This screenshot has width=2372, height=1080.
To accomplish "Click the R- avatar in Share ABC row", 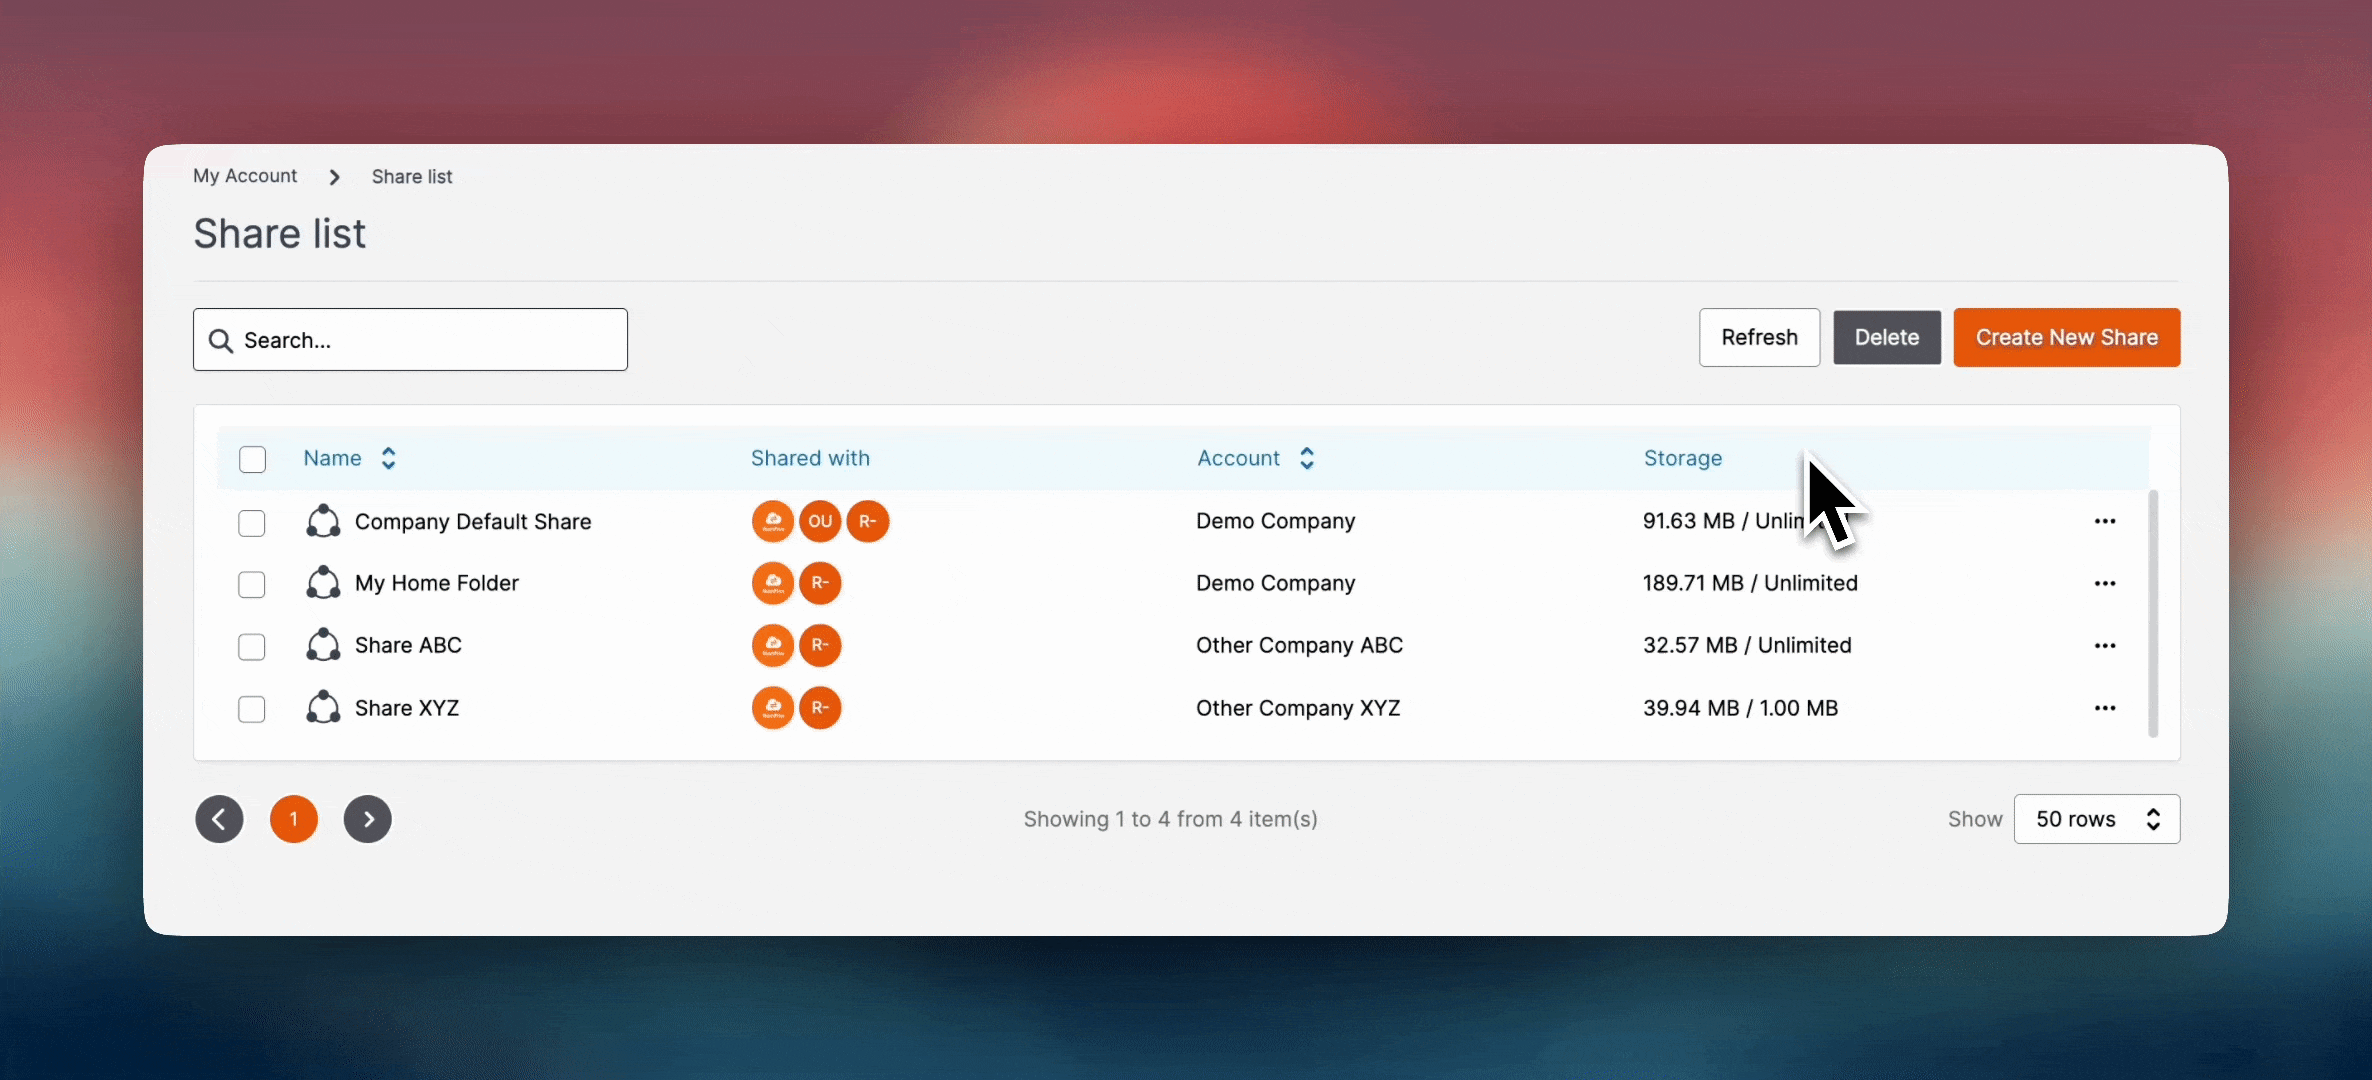I will 820,645.
